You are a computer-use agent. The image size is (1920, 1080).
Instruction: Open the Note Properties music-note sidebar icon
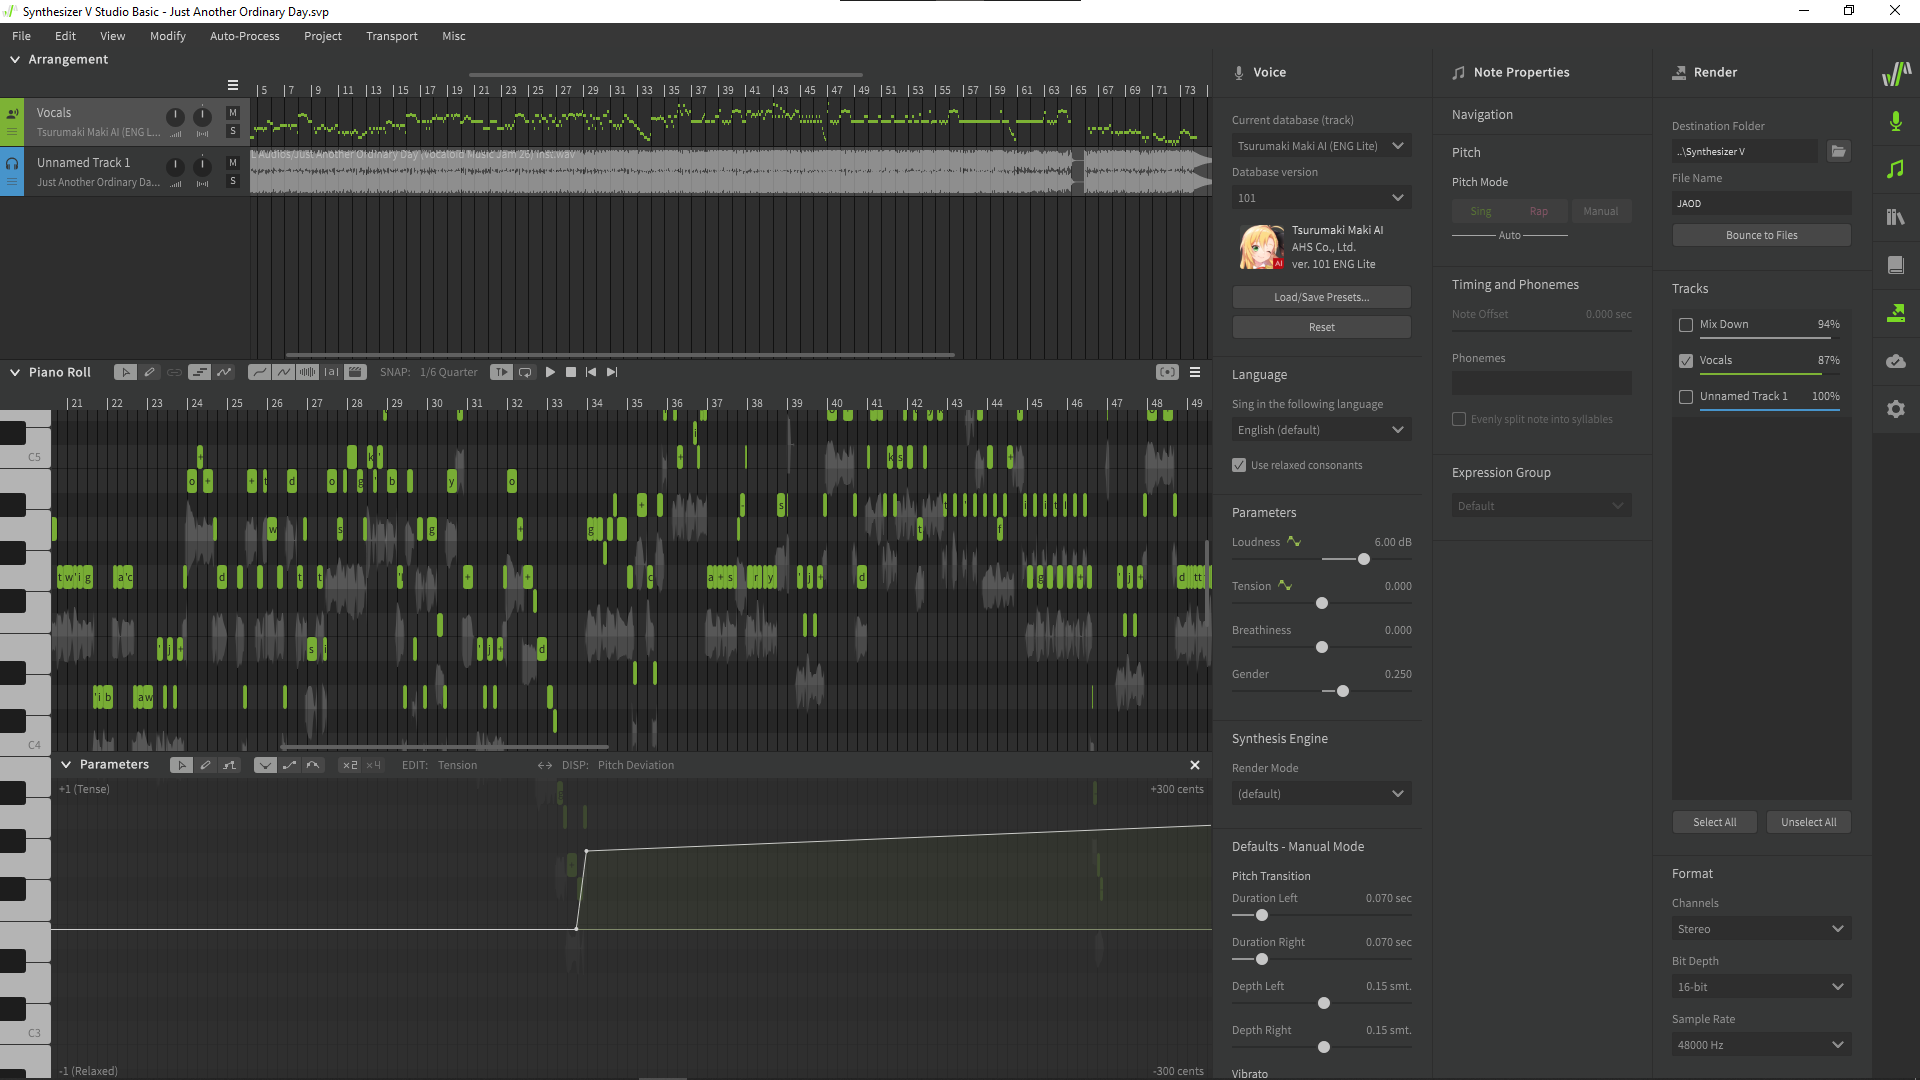click(1896, 169)
